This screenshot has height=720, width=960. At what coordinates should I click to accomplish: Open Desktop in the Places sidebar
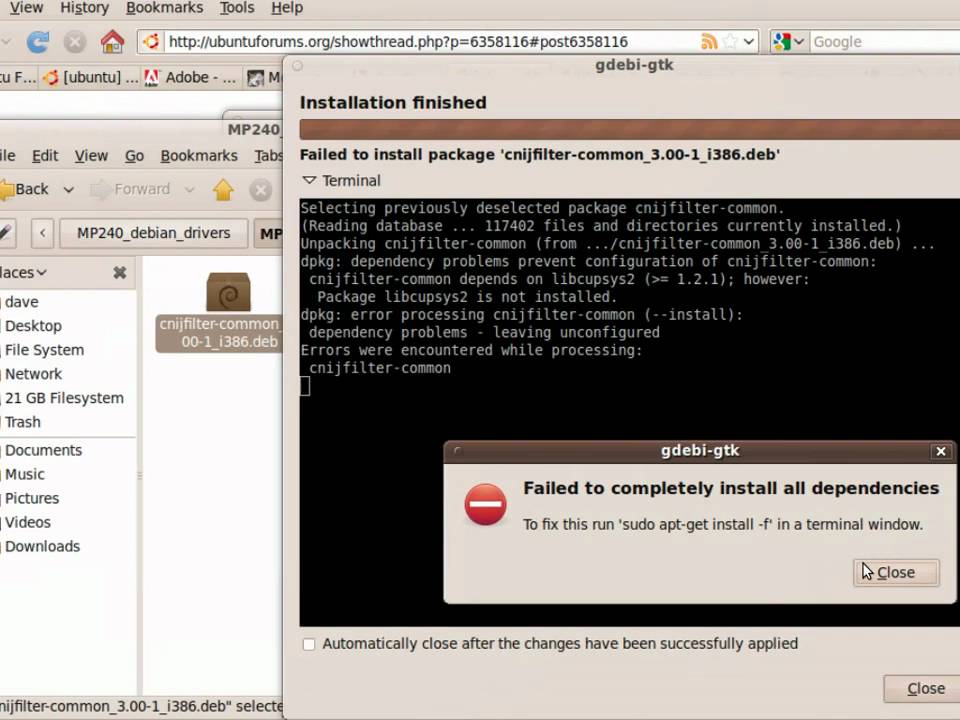(33, 326)
